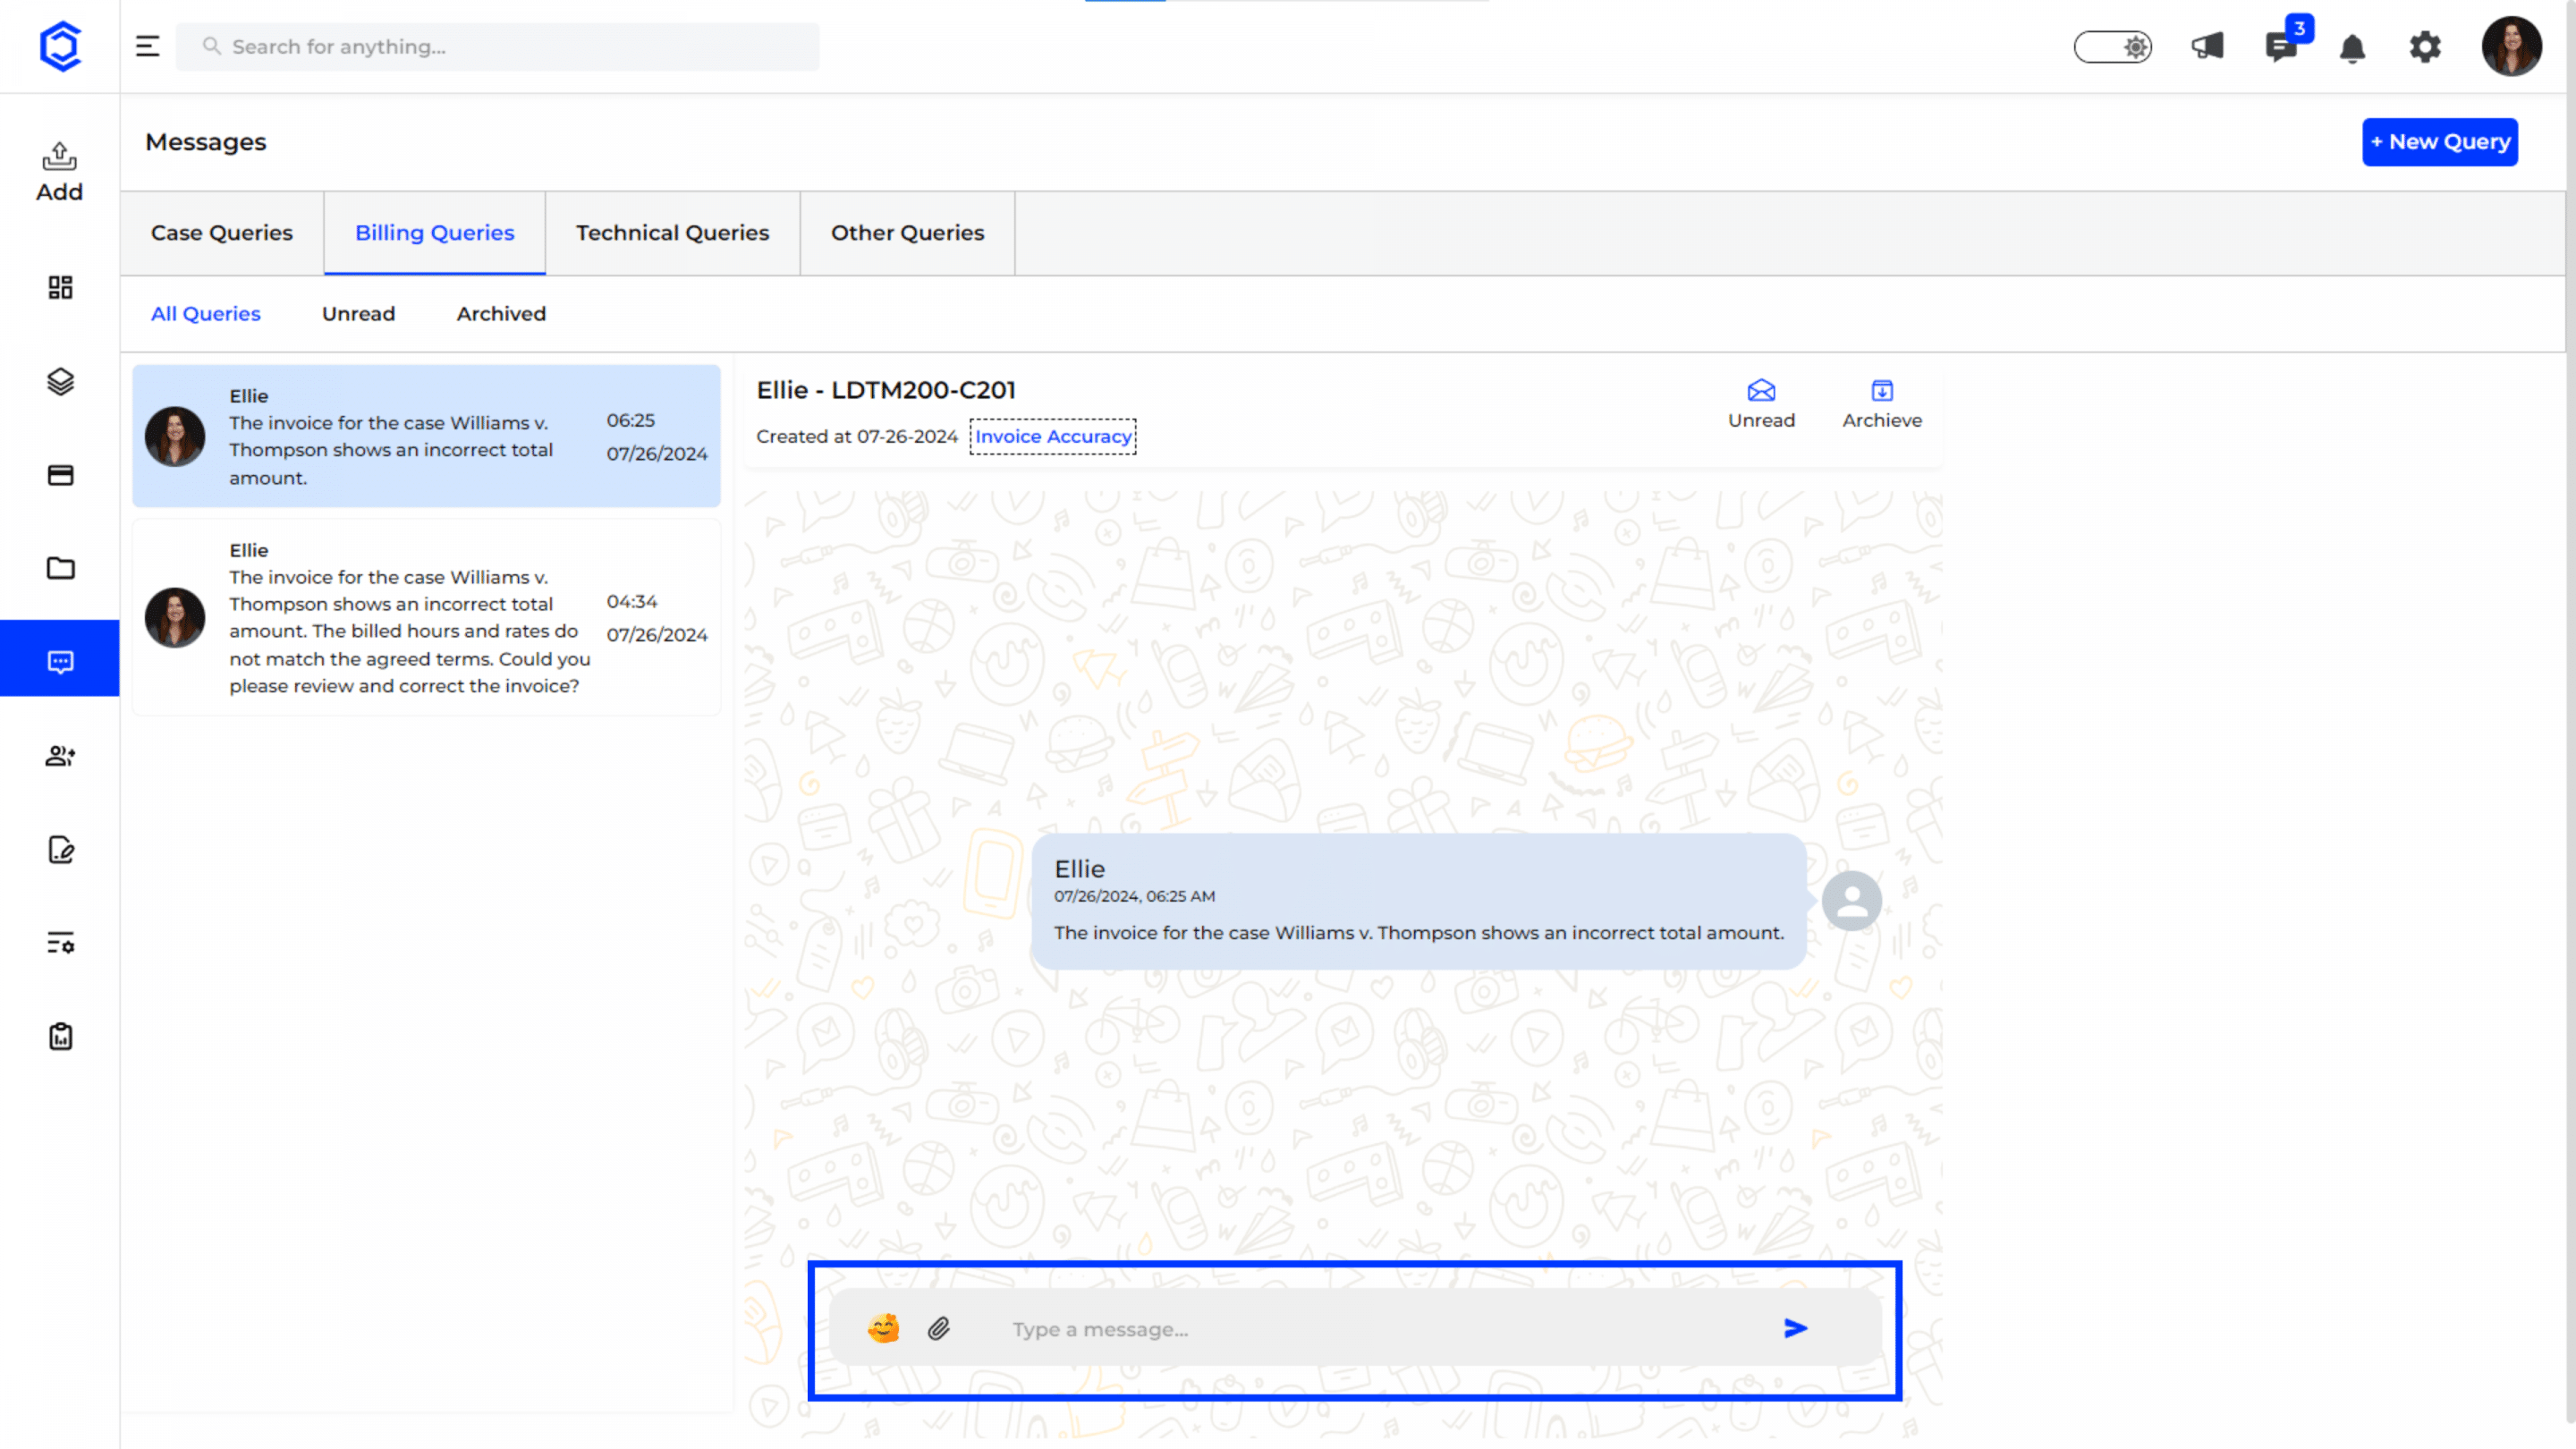This screenshot has width=2576, height=1449.
Task: Open the announcements megaphone icon
Action: tap(2207, 46)
